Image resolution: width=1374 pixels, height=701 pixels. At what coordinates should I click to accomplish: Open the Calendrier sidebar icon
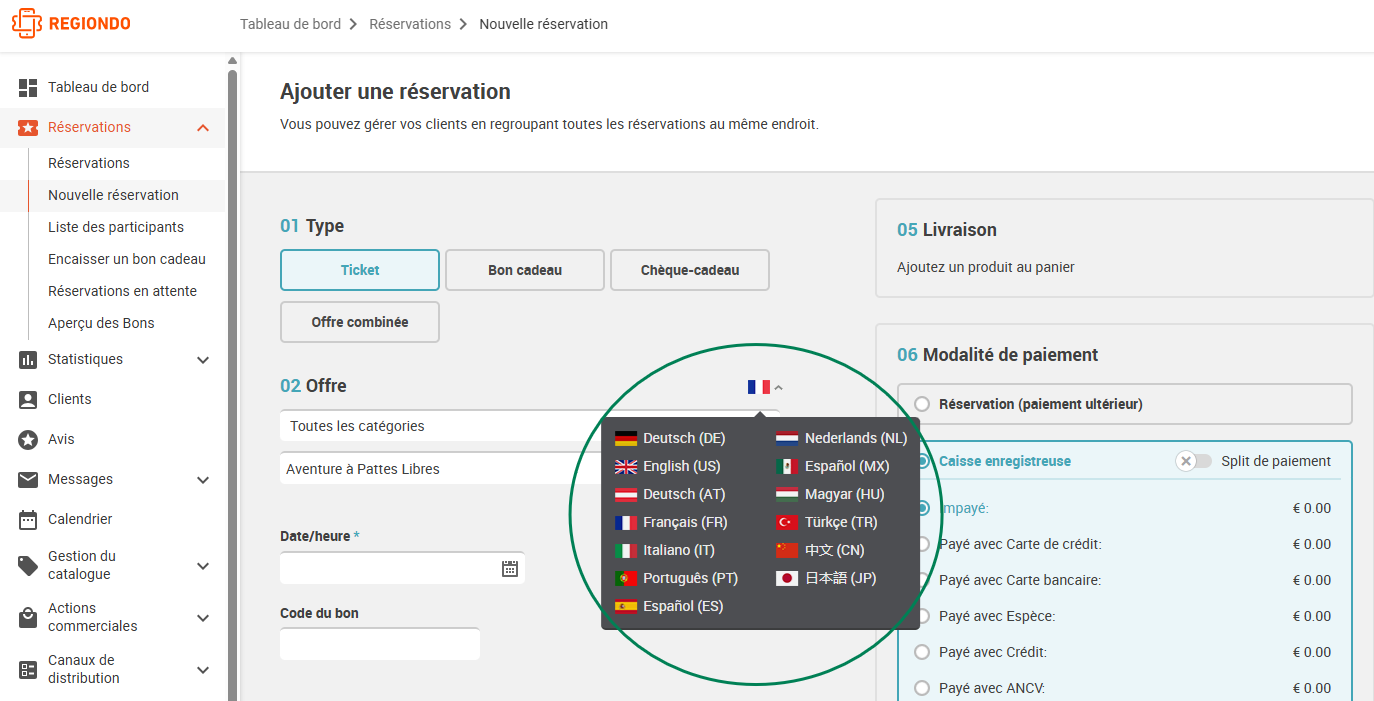point(28,519)
